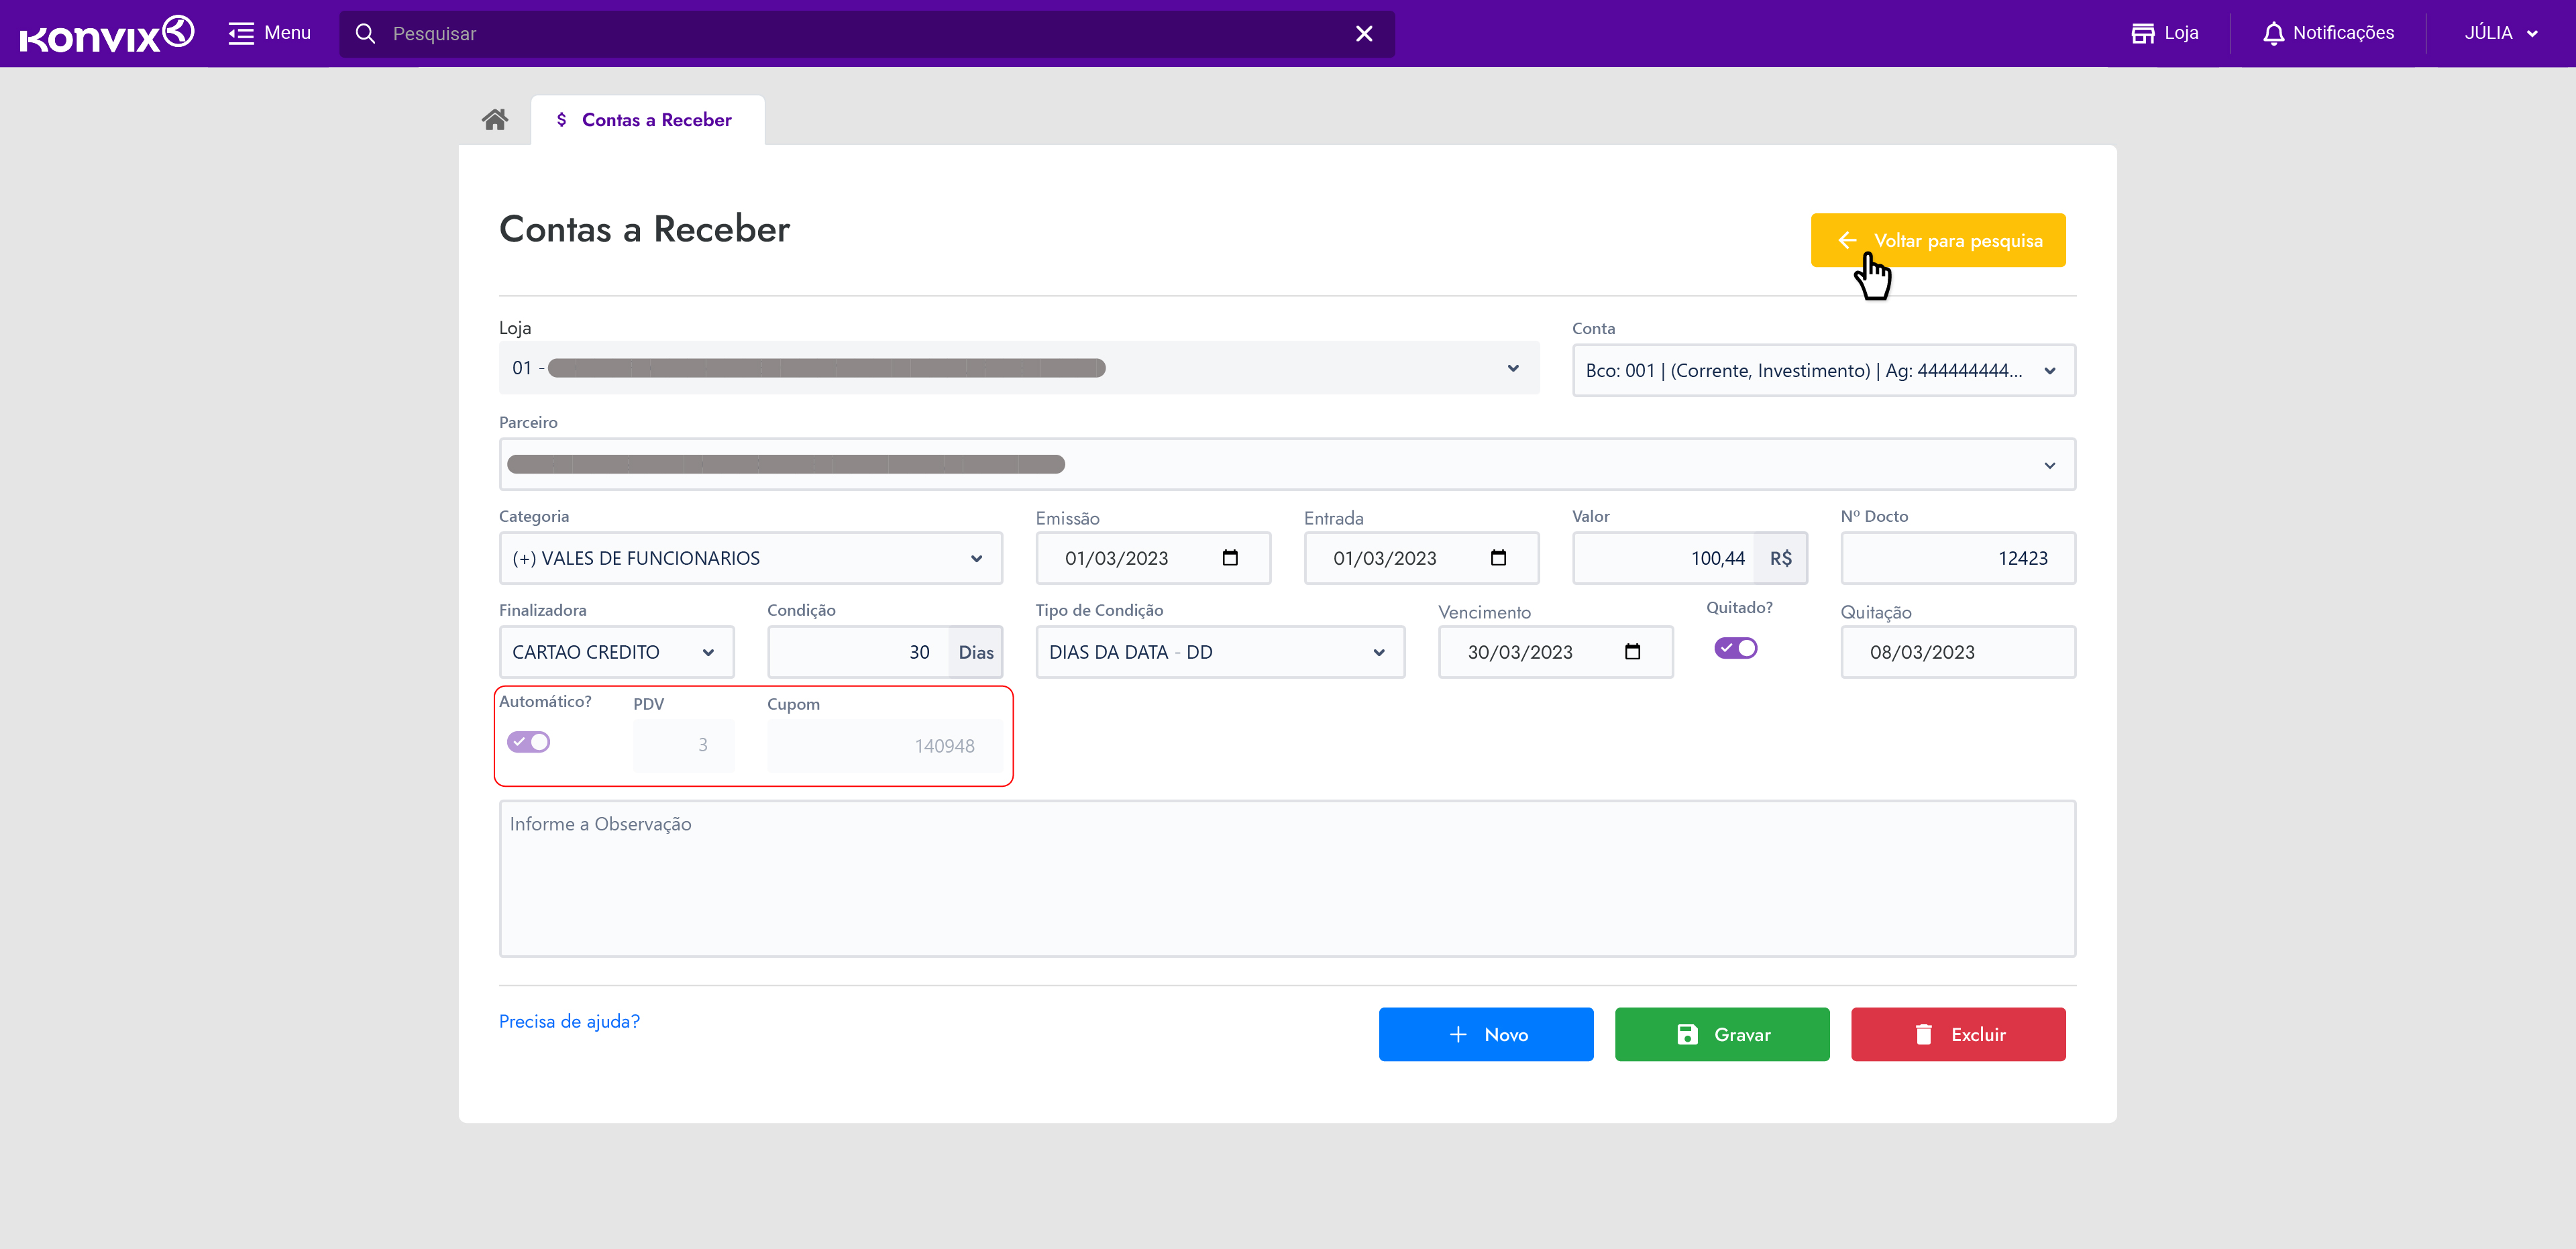Expand the Tipo de Condição dropdown
2576x1249 pixels.
1219,652
